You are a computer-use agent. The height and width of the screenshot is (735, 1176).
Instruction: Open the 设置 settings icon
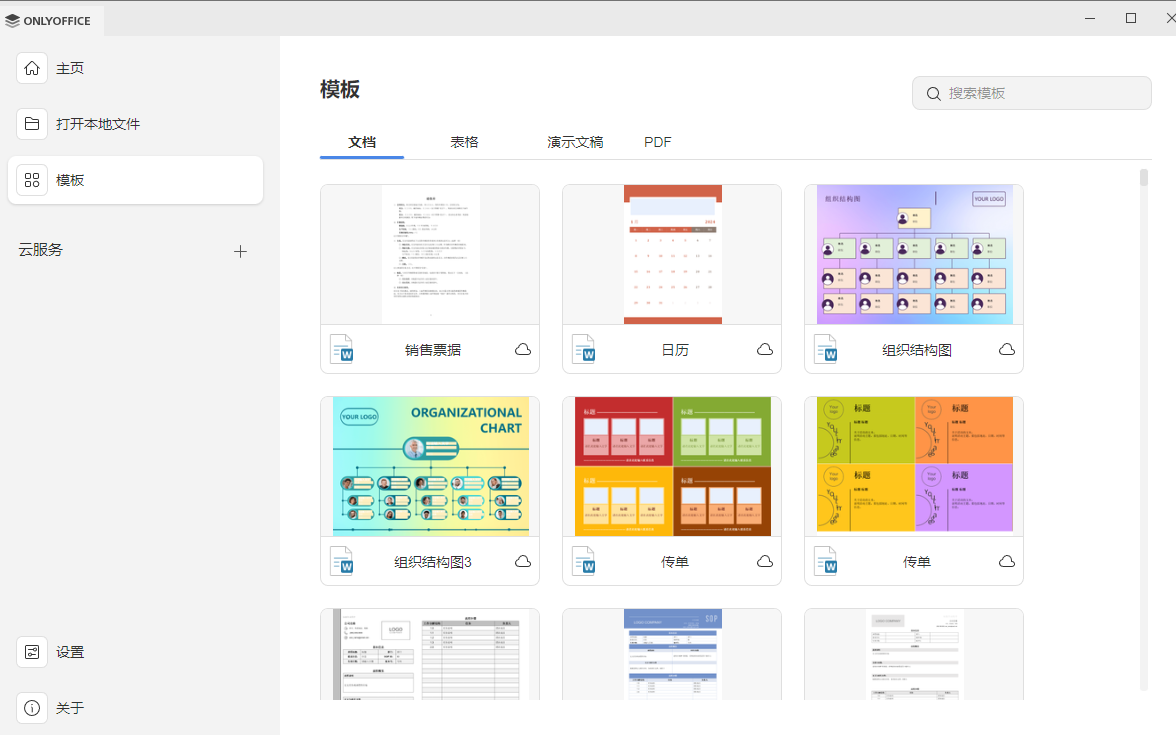tap(32, 652)
